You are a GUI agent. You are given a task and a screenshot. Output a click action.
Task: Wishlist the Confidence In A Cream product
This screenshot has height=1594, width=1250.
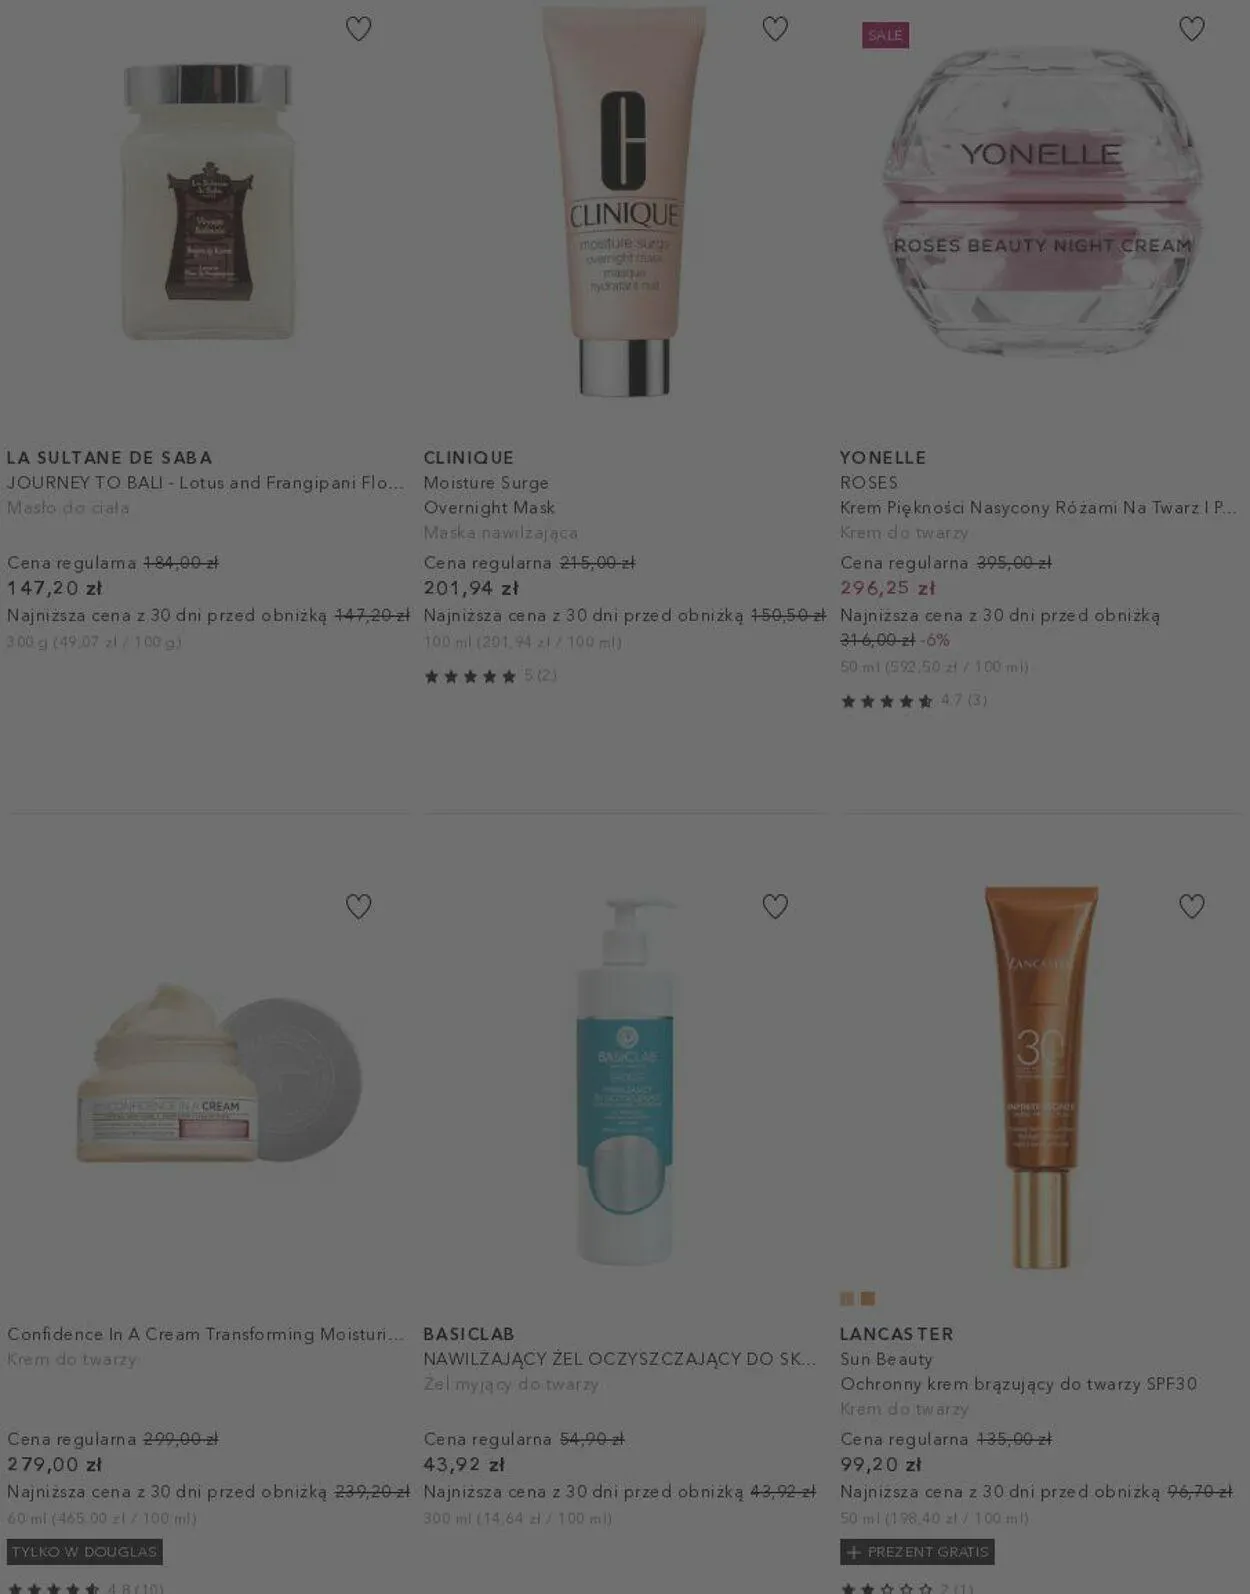[358, 906]
